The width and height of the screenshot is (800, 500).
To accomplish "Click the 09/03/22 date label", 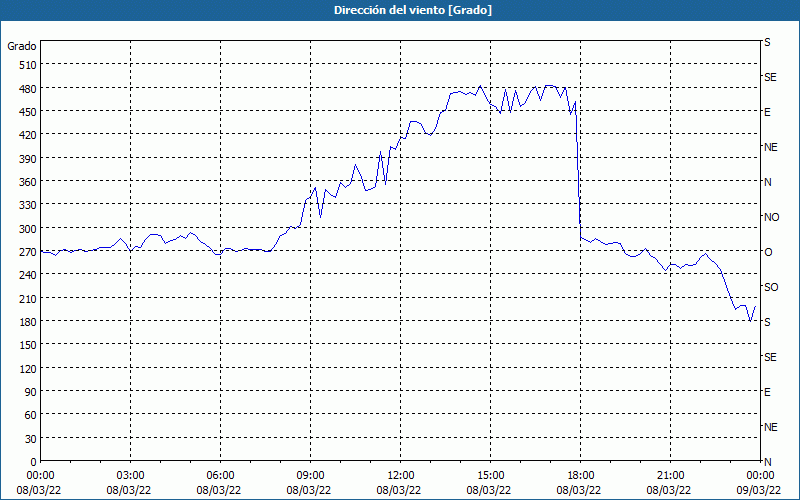I will pyautogui.click(x=759, y=490).
